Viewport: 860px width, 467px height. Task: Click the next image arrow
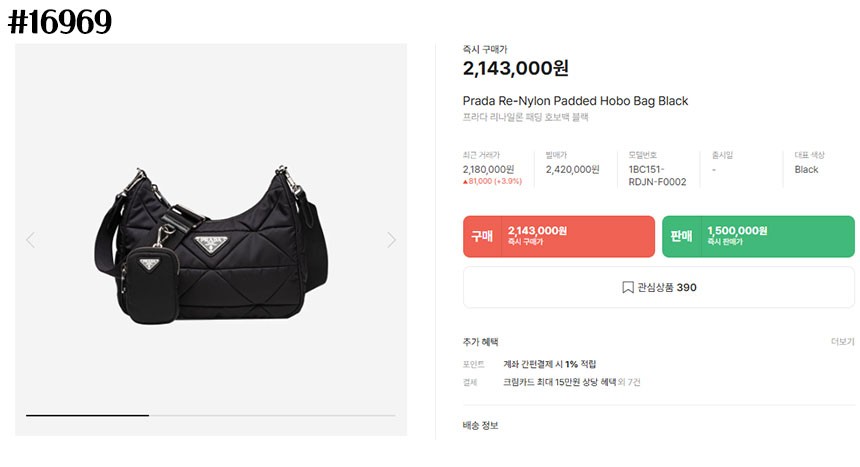pos(391,240)
